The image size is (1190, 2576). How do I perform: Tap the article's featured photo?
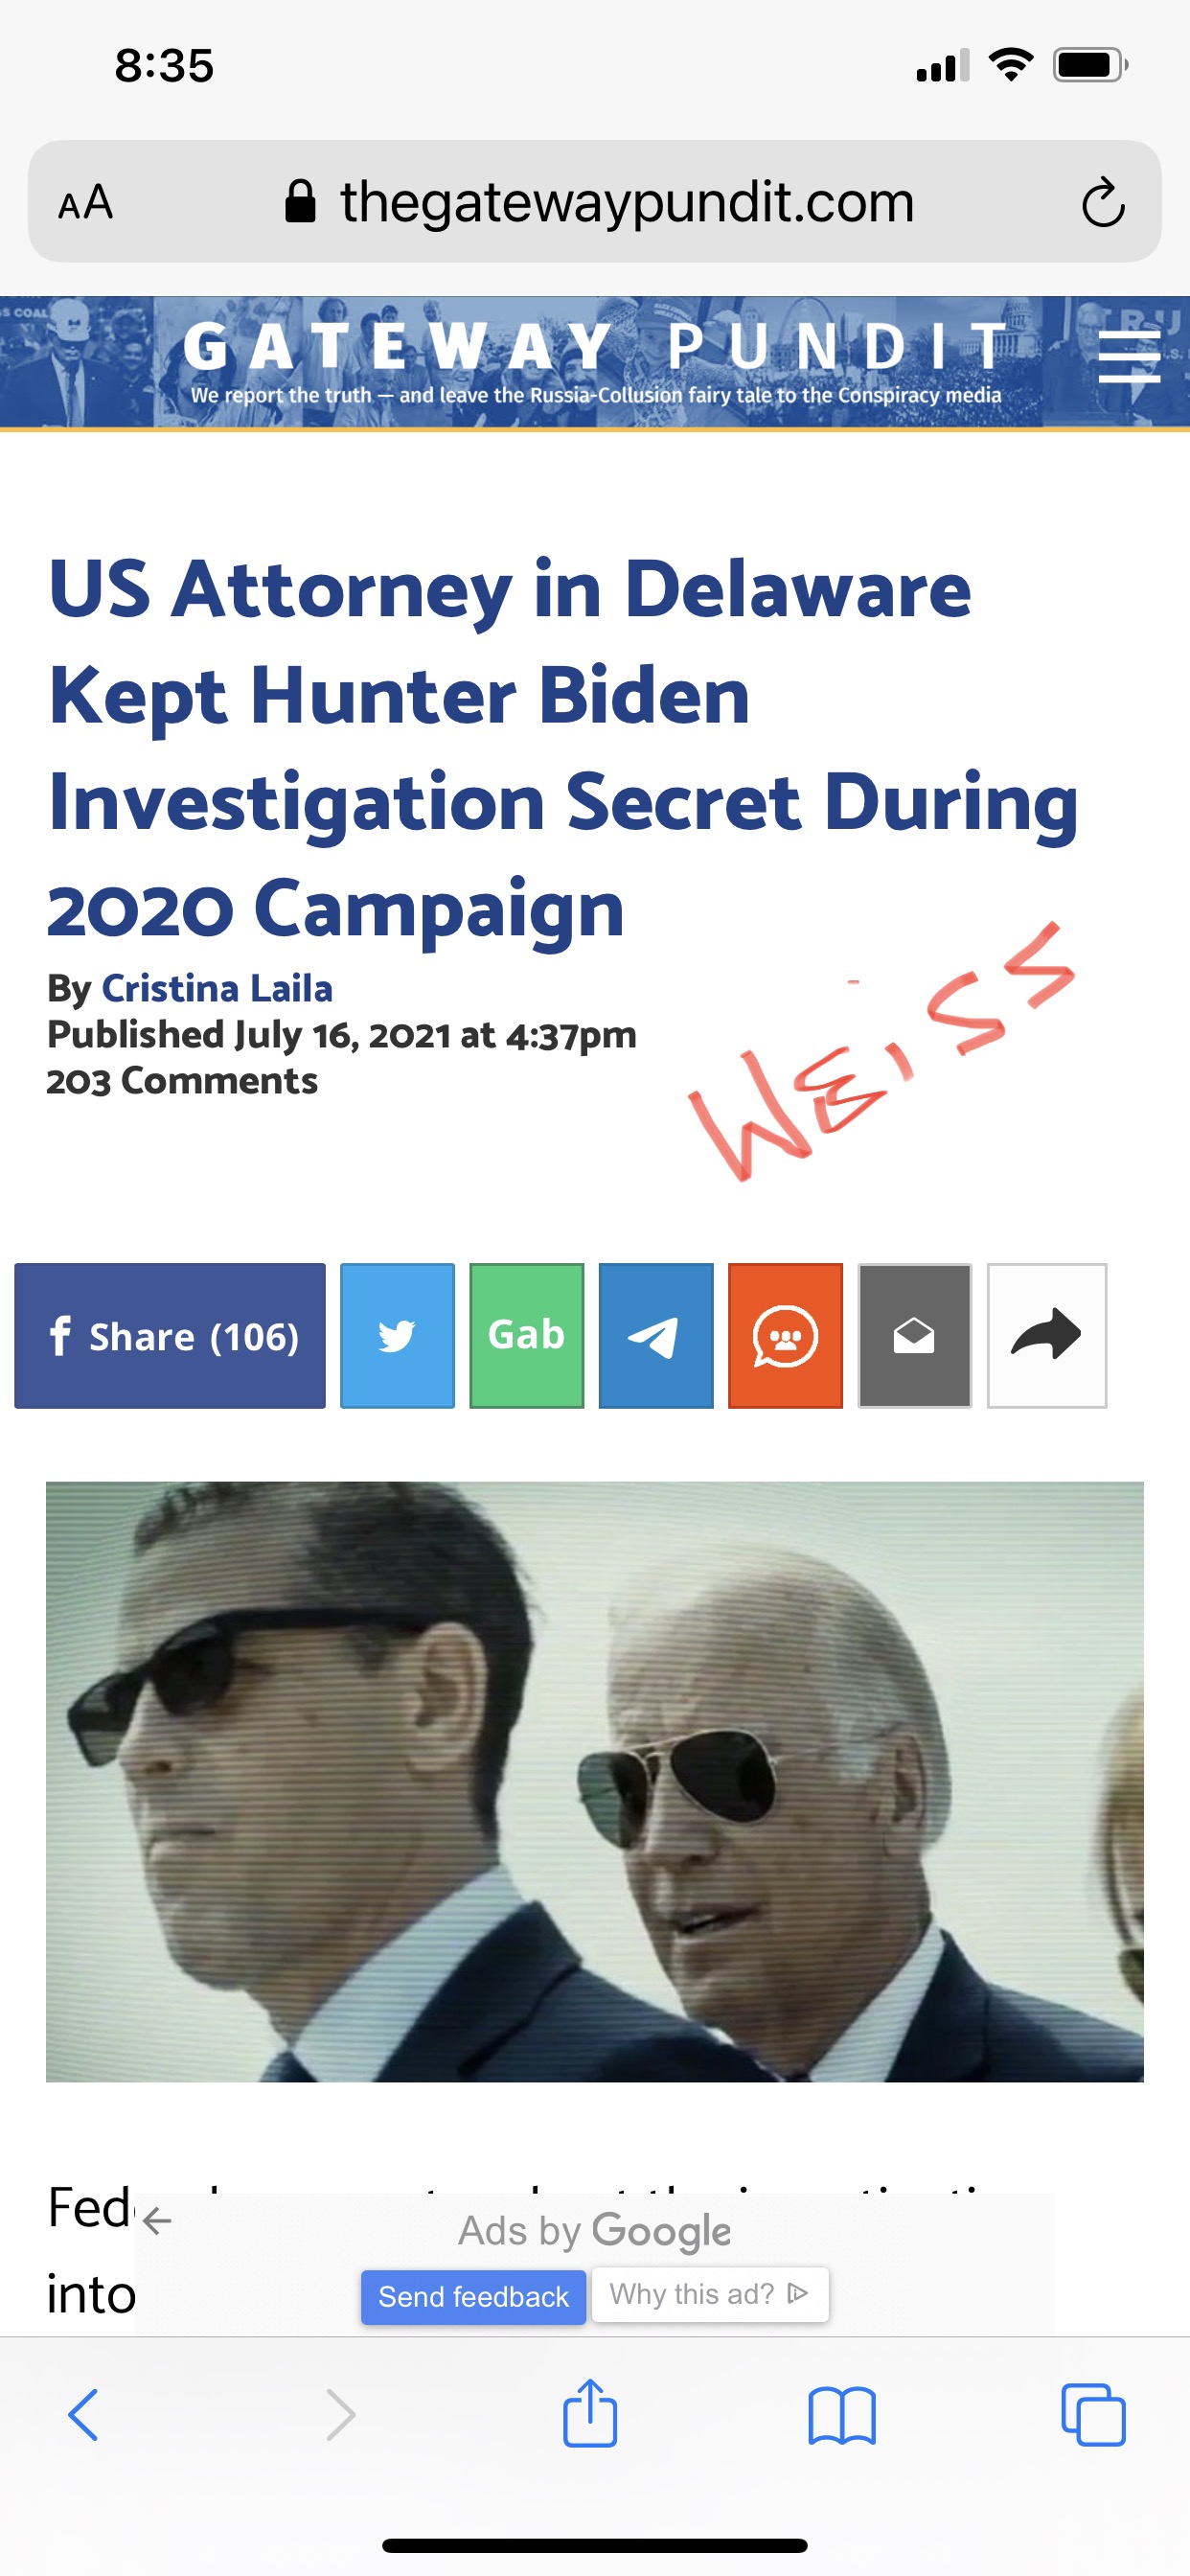click(x=595, y=1781)
